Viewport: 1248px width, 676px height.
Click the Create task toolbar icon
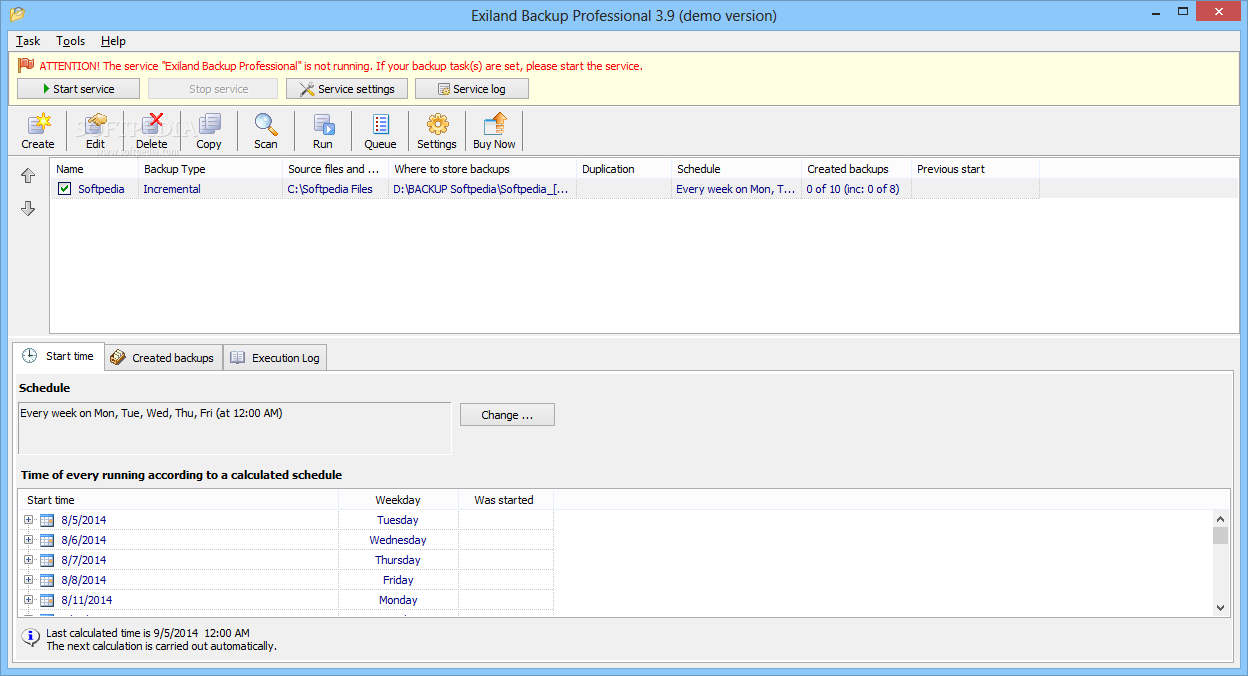click(x=38, y=125)
